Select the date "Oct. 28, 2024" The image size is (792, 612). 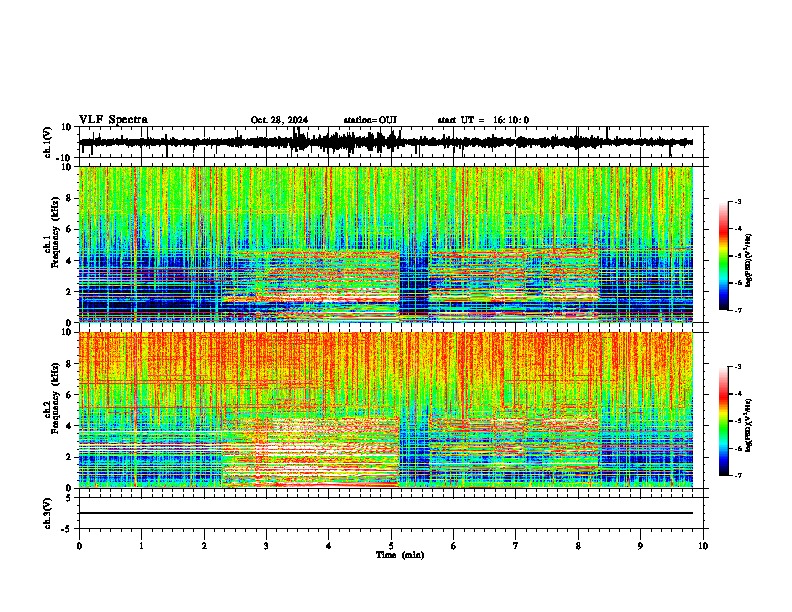279,120
